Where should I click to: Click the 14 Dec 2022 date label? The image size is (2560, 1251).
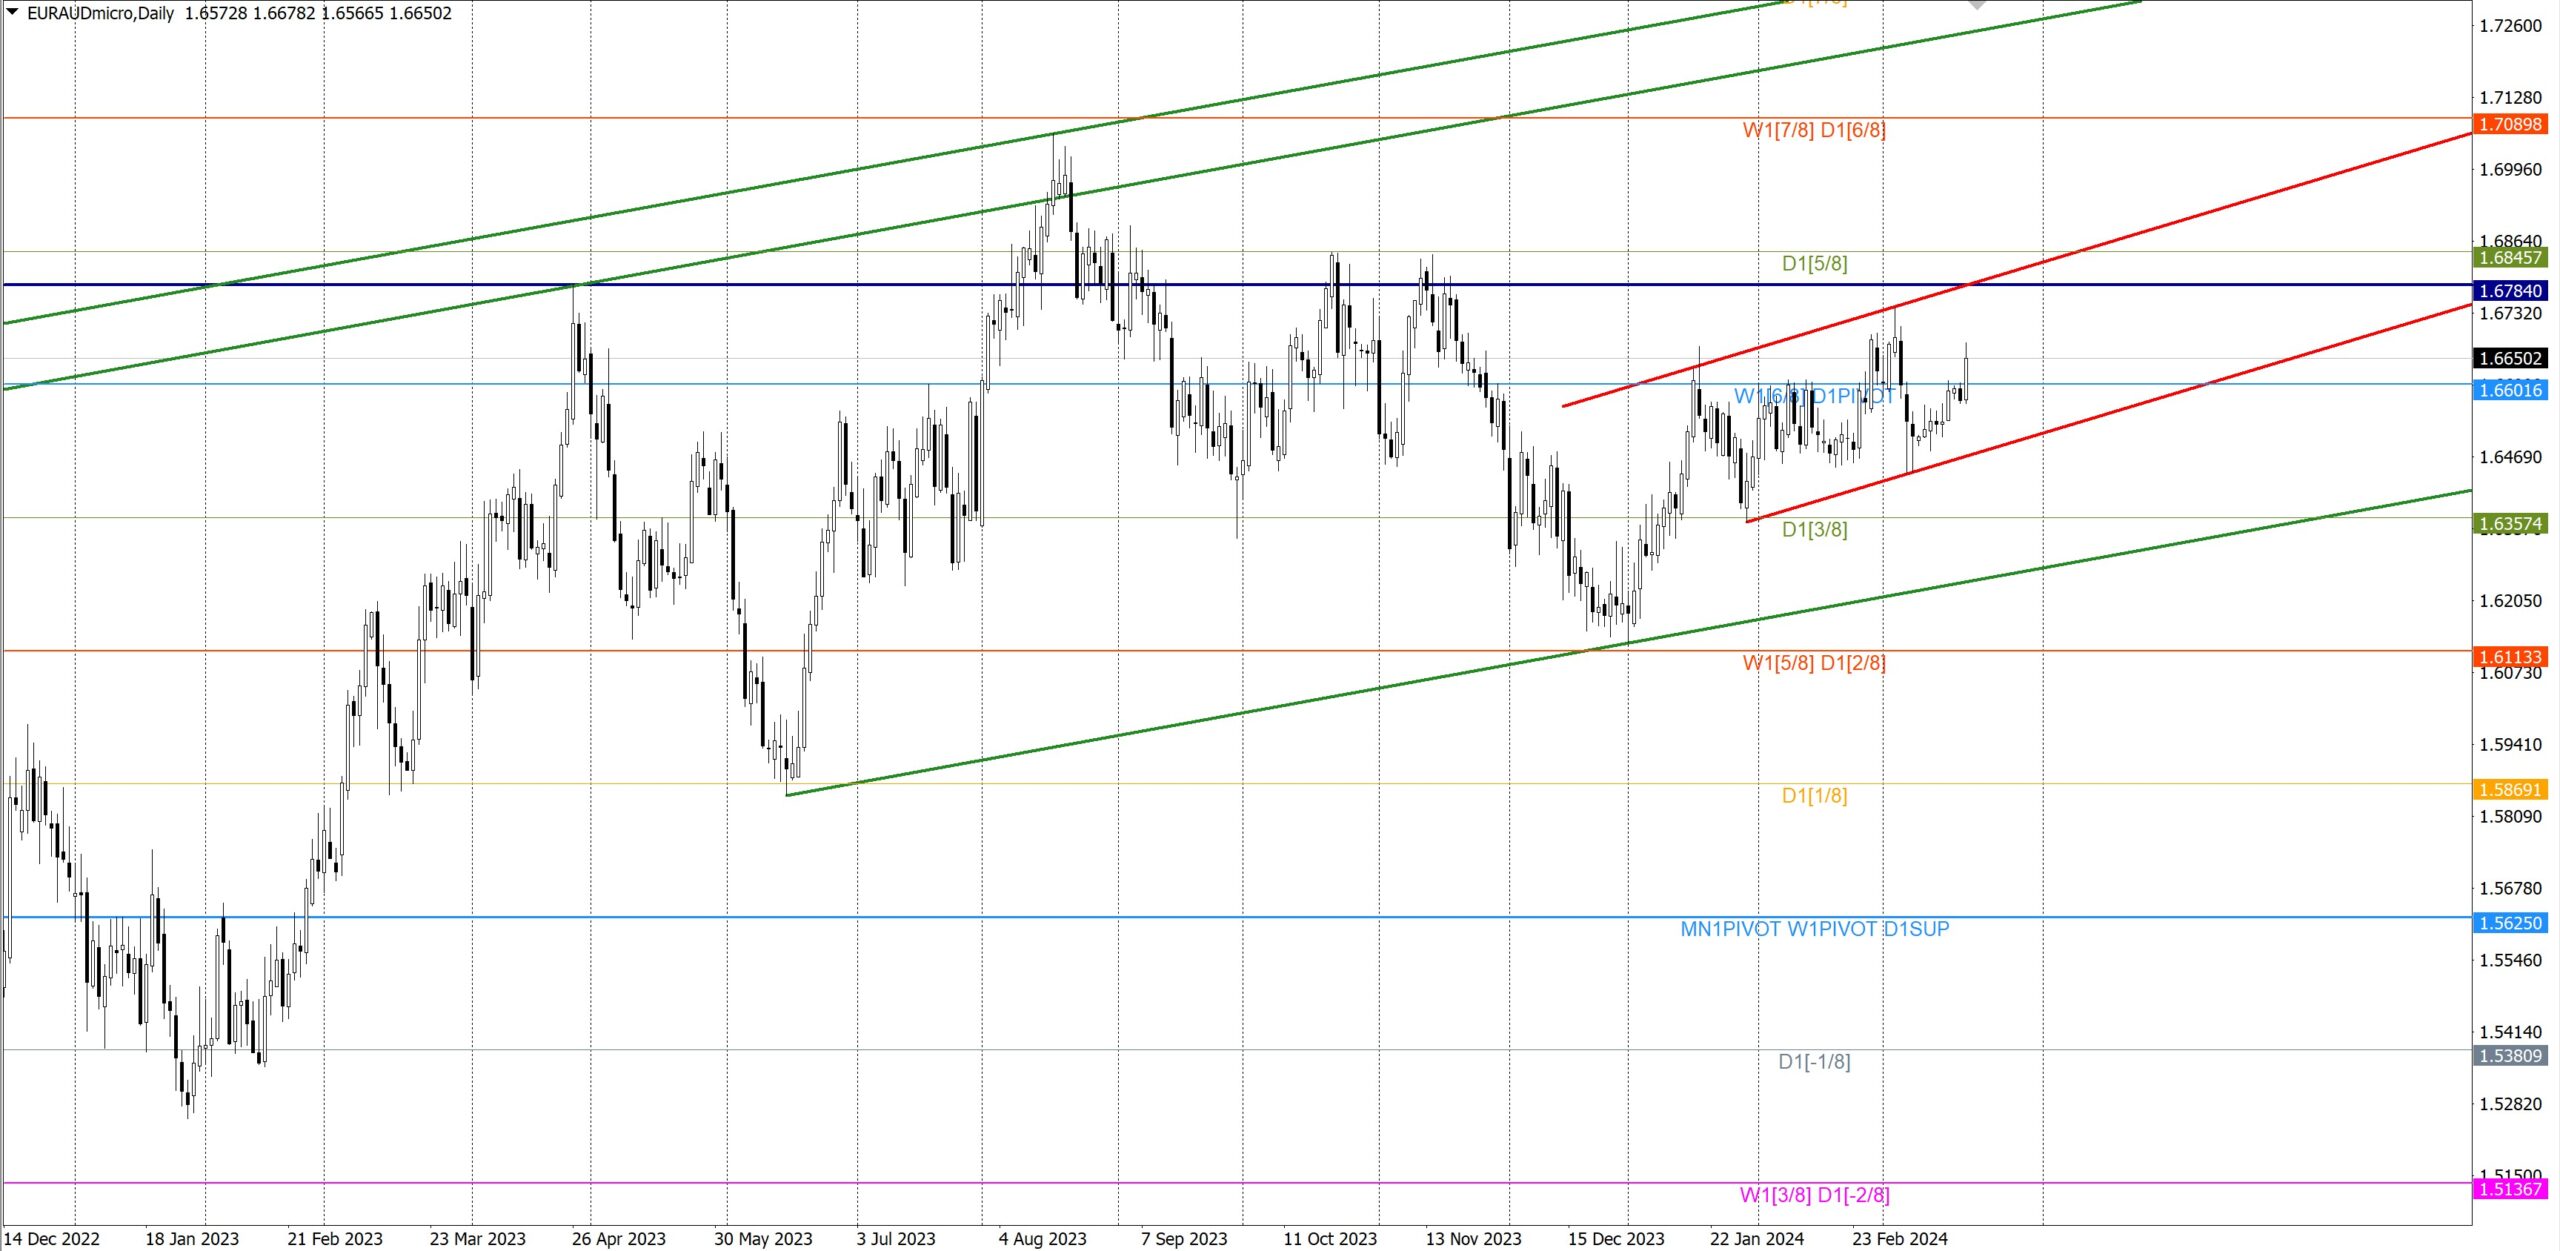52,1239
